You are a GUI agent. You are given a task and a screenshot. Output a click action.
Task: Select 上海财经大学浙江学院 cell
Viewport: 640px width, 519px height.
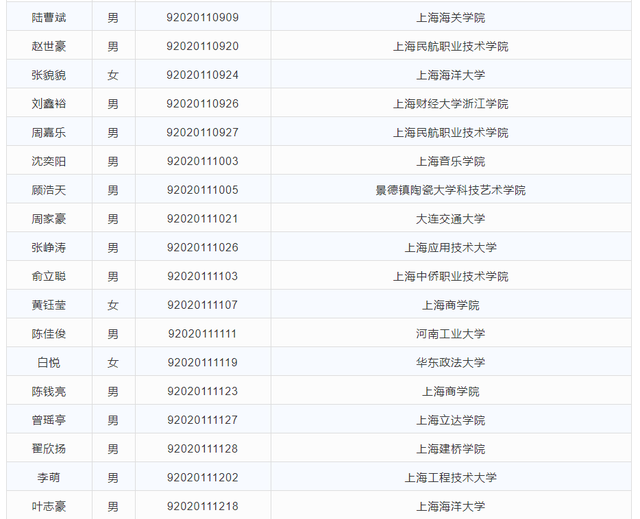[451, 104]
